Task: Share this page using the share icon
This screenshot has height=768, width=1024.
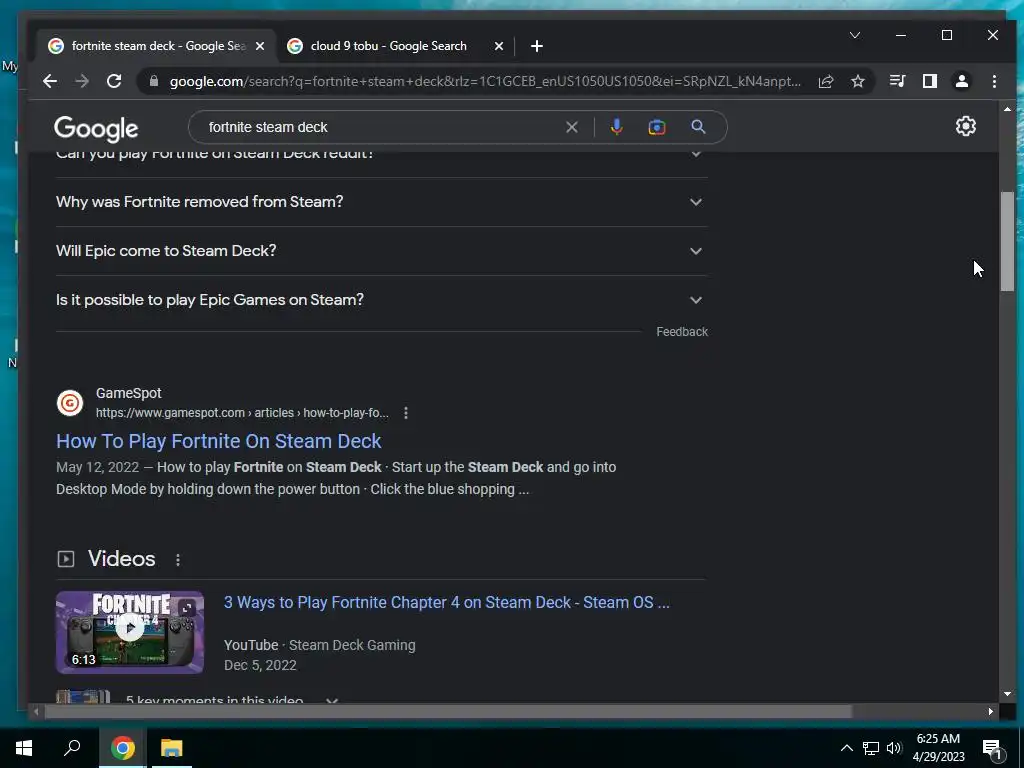Action: pyautogui.click(x=826, y=81)
